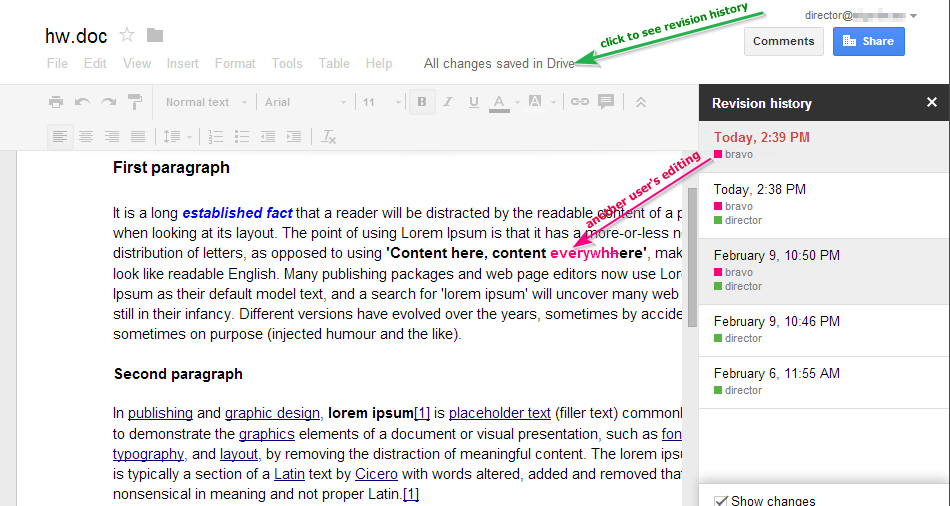The width and height of the screenshot is (950, 506).
Task: Open the View menu
Action: pyautogui.click(x=137, y=64)
